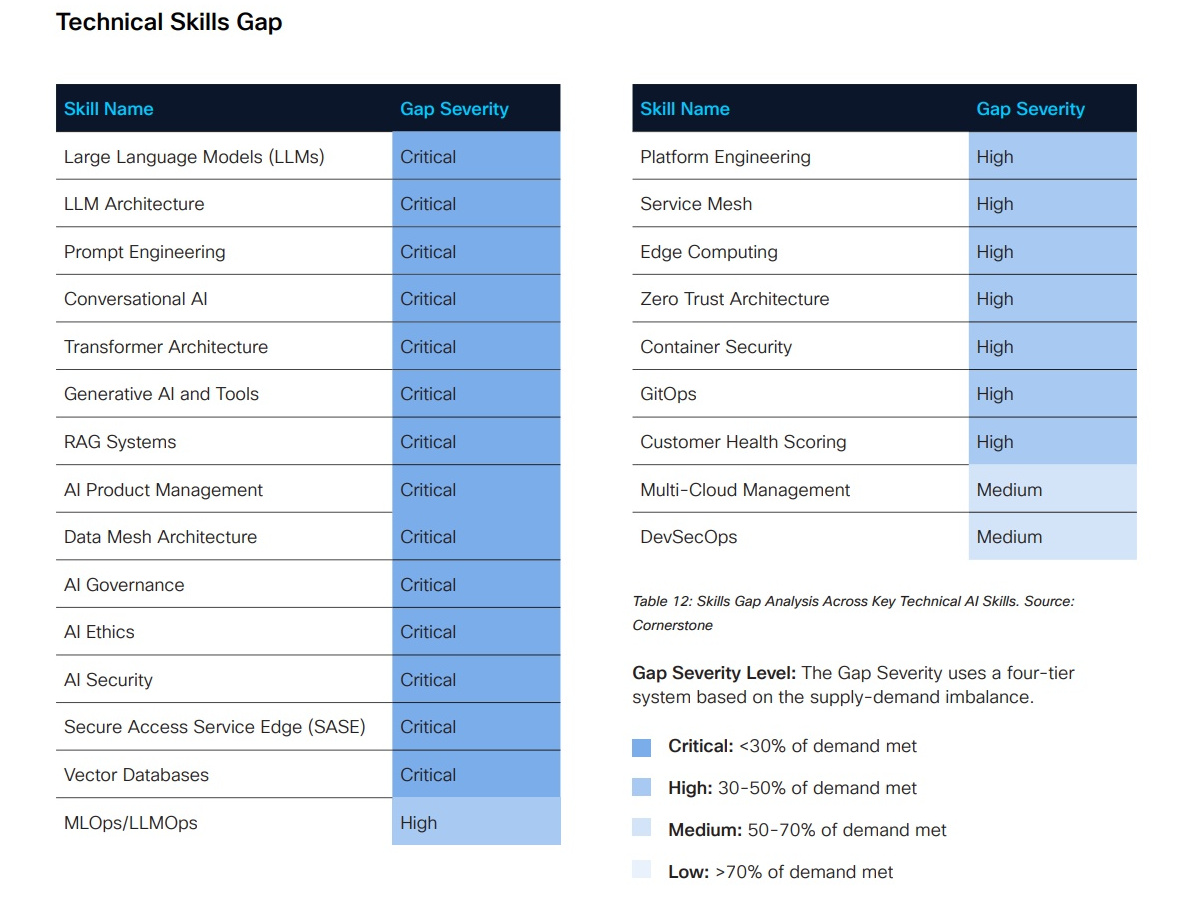Select the "RAG Systems" skill name
Image resolution: width=1187 pixels, height=900 pixels.
point(120,442)
